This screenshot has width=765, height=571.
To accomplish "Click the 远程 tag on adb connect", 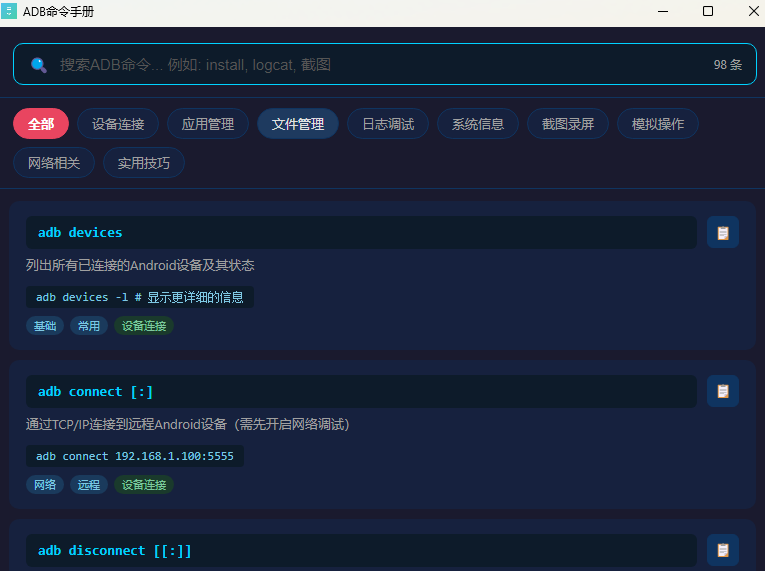I will [x=89, y=485].
